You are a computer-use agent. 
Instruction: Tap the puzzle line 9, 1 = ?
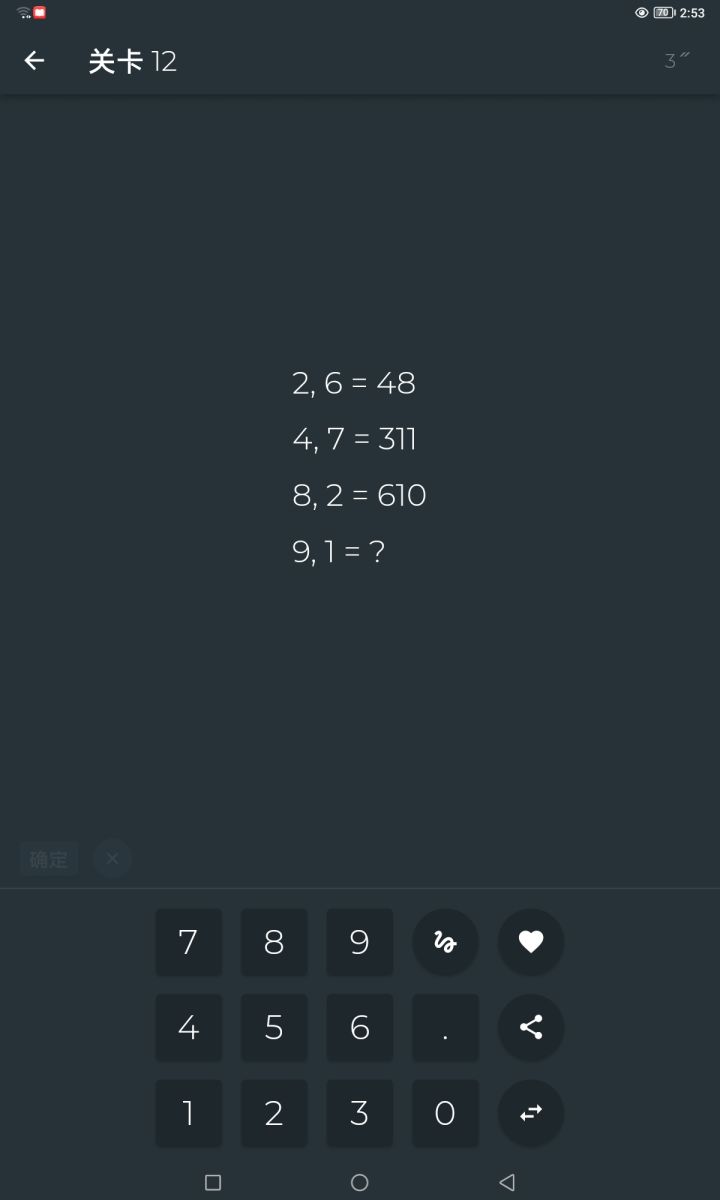tap(338, 551)
